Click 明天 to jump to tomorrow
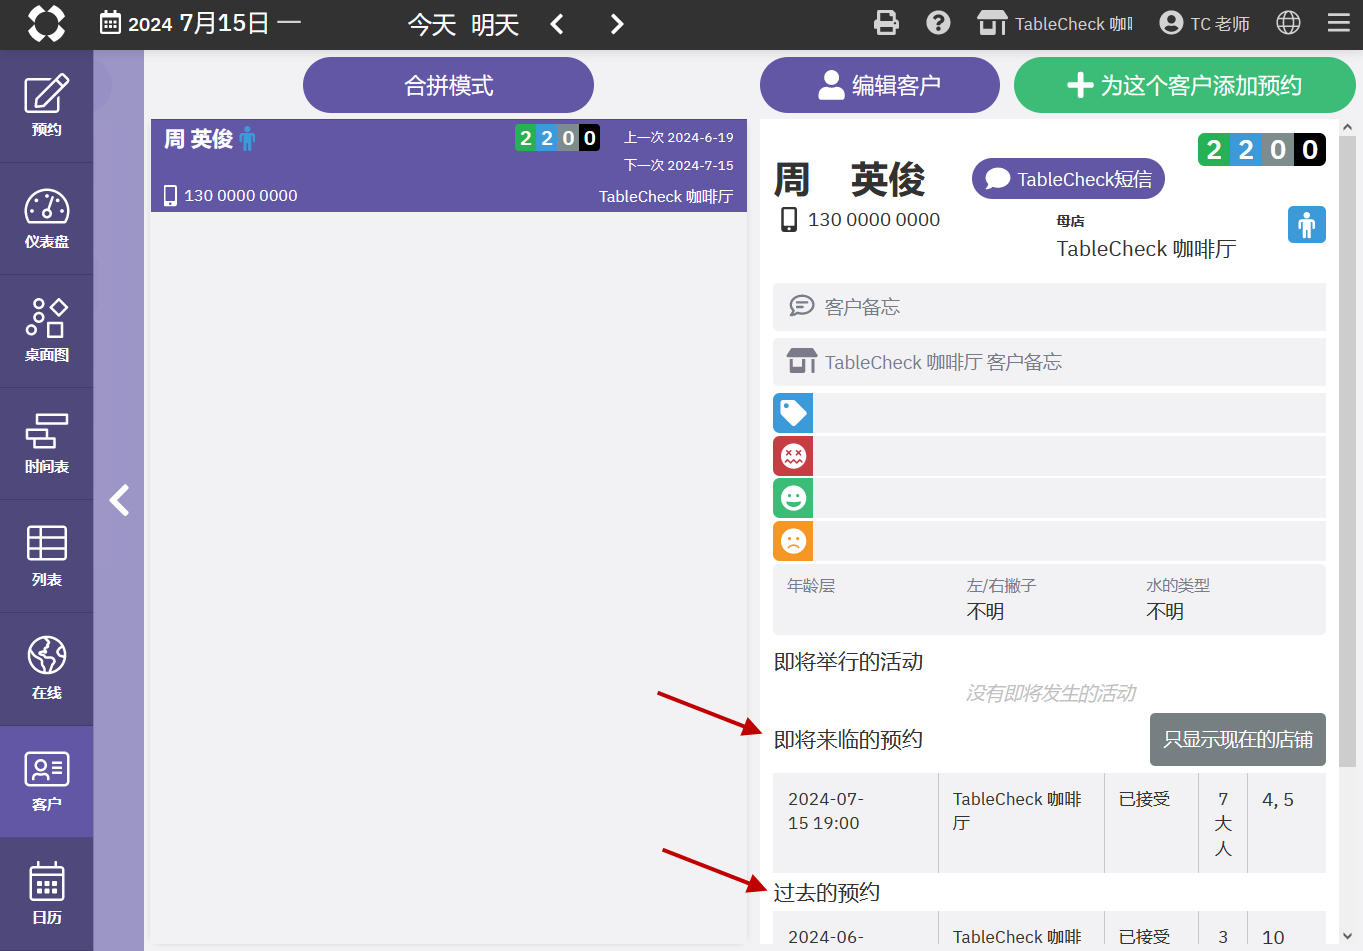This screenshot has width=1363, height=951. point(495,24)
